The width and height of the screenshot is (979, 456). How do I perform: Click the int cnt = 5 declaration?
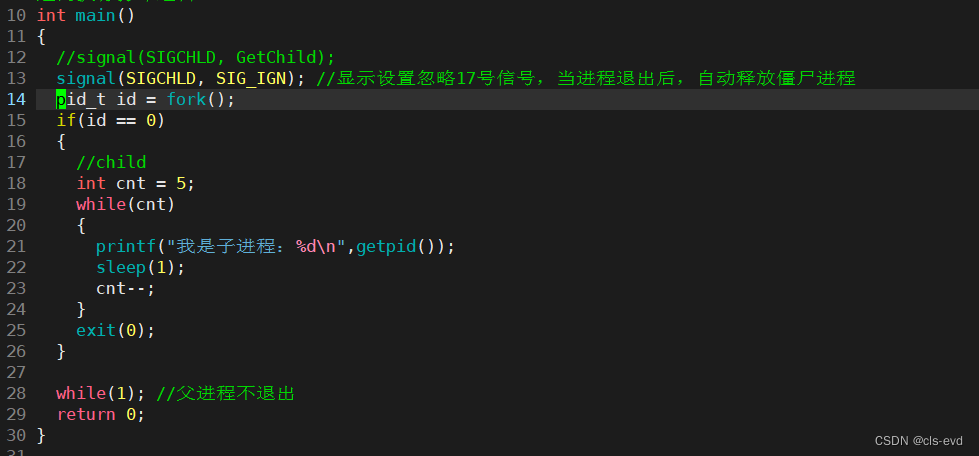tap(135, 184)
